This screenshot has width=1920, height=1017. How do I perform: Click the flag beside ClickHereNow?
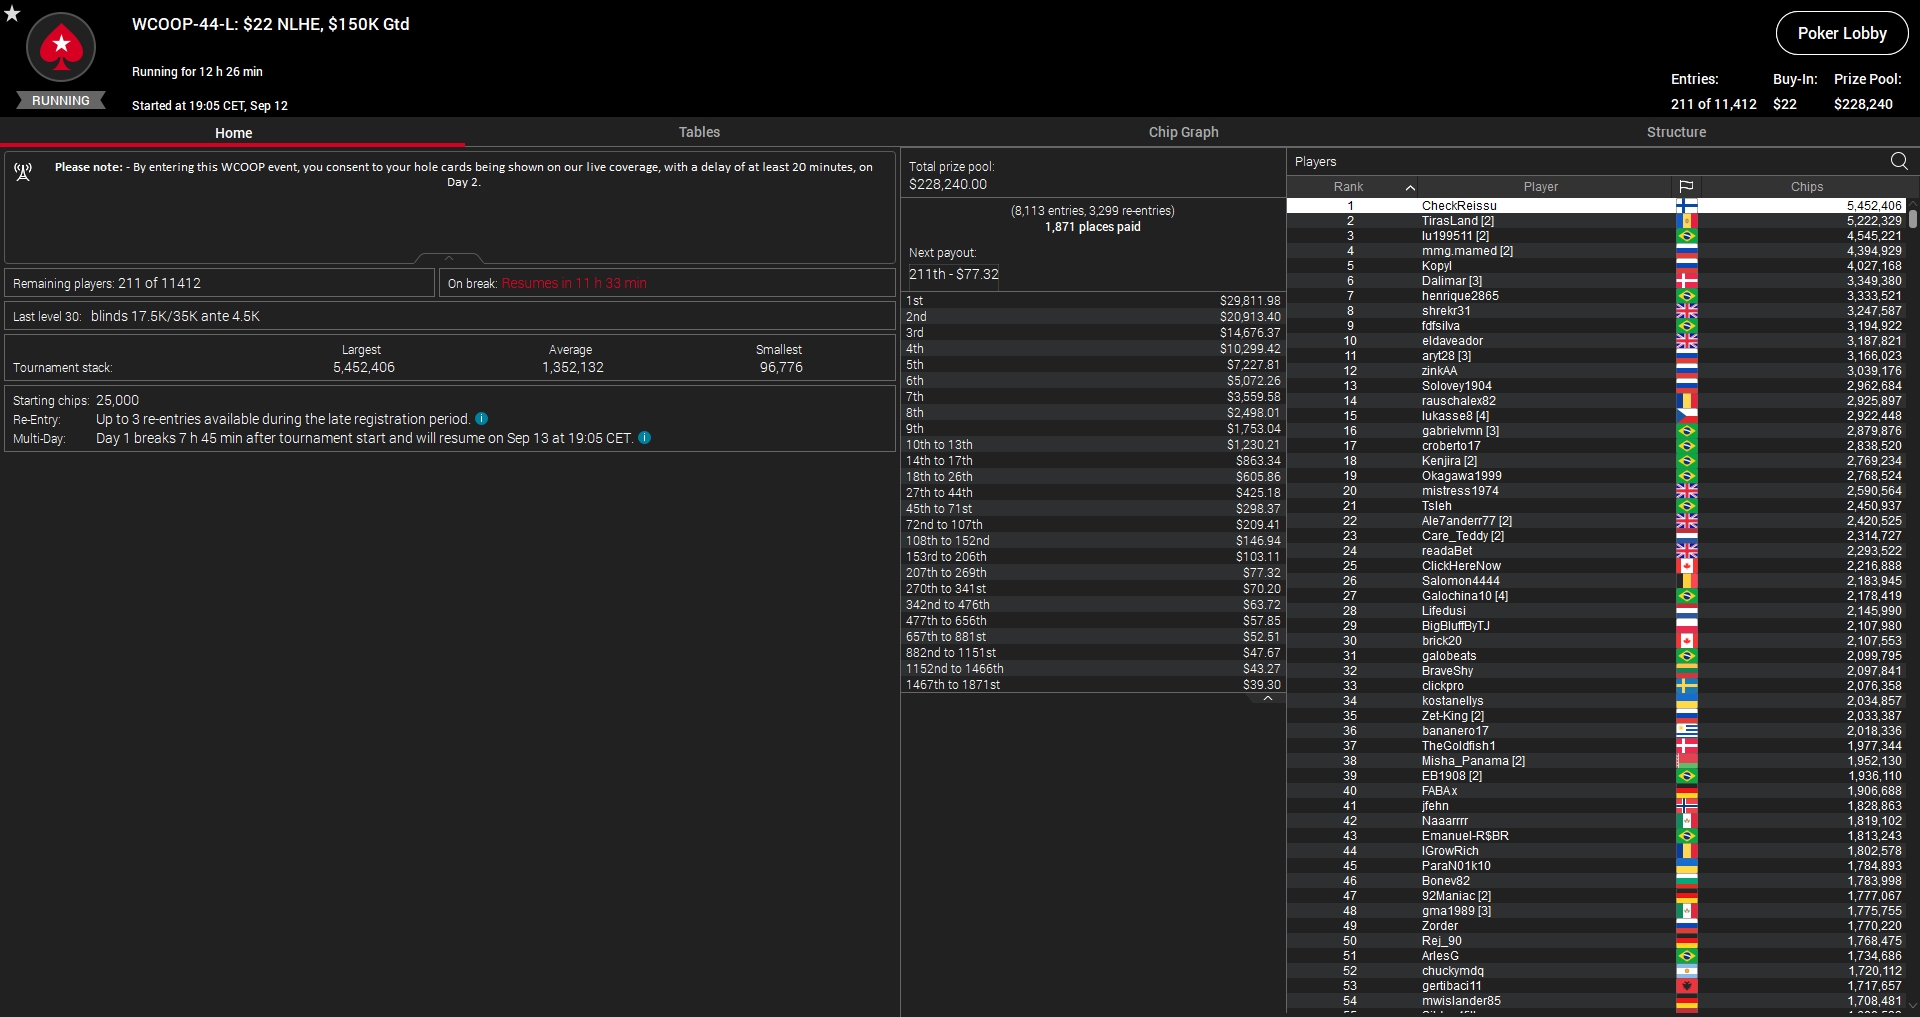pos(1687,566)
